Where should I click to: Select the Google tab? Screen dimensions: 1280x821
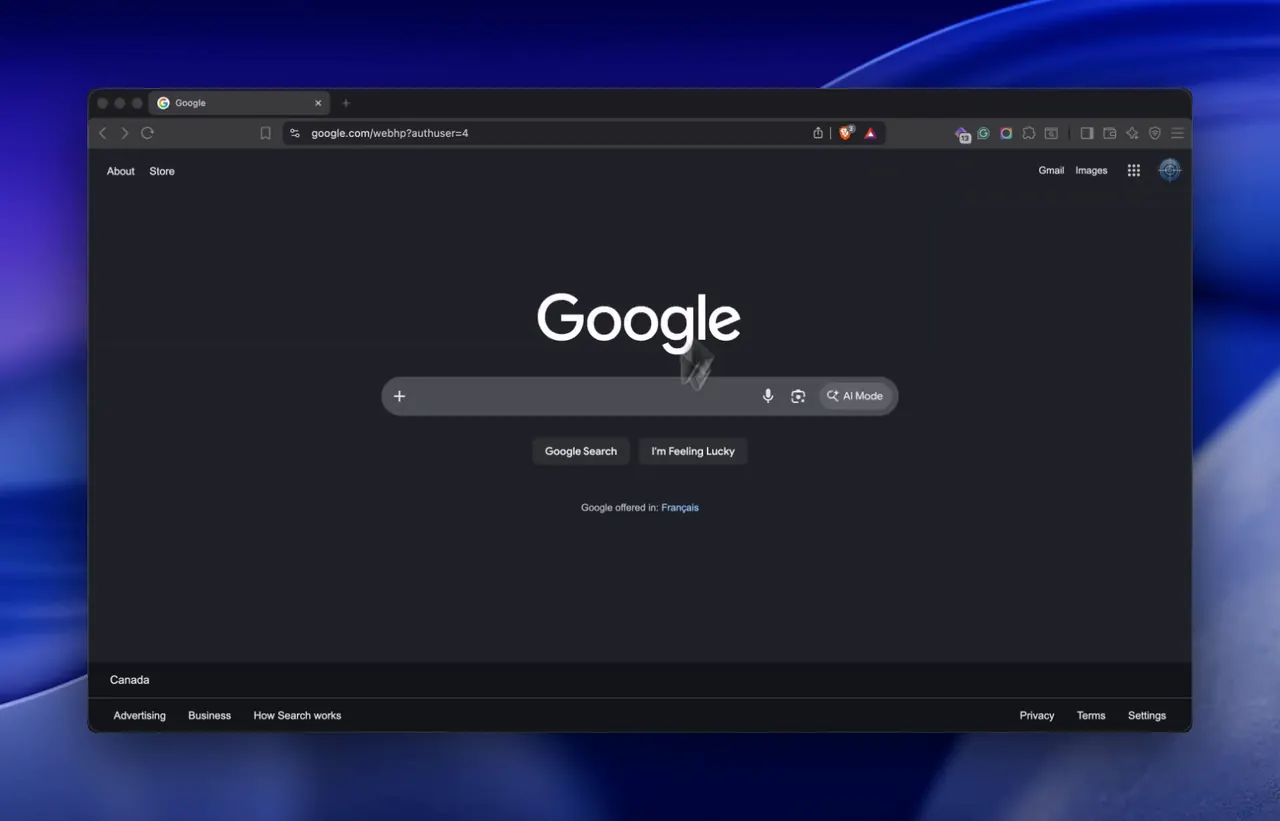point(239,103)
